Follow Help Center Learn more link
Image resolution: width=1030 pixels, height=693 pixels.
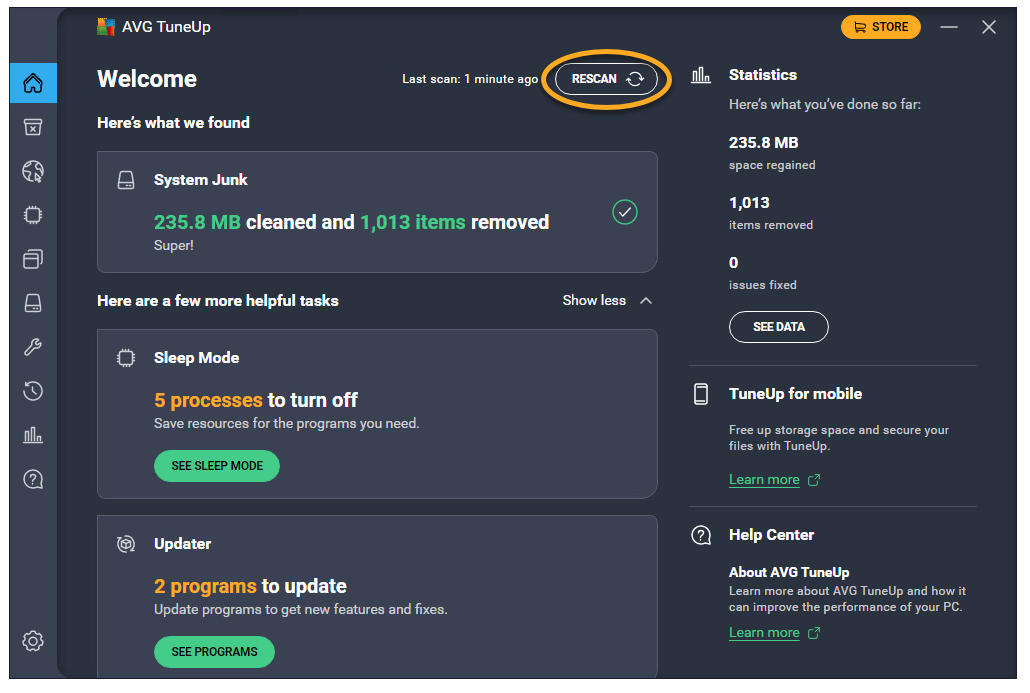[x=764, y=633]
